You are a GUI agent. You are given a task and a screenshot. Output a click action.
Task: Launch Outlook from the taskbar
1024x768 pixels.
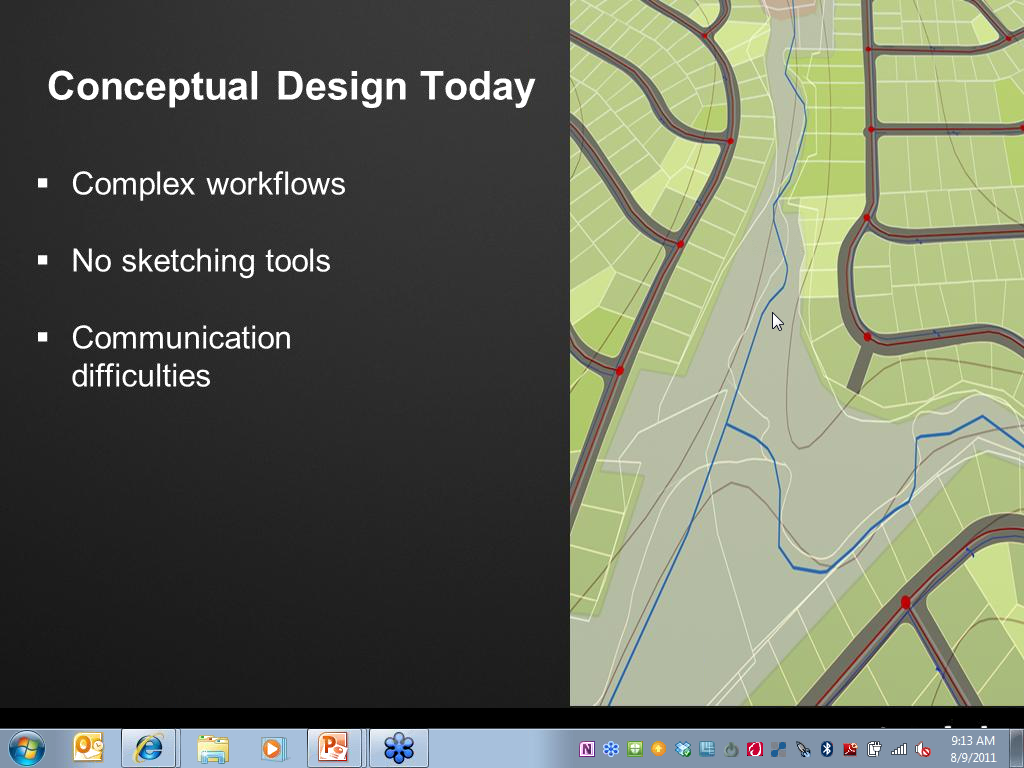pyautogui.click(x=88, y=748)
